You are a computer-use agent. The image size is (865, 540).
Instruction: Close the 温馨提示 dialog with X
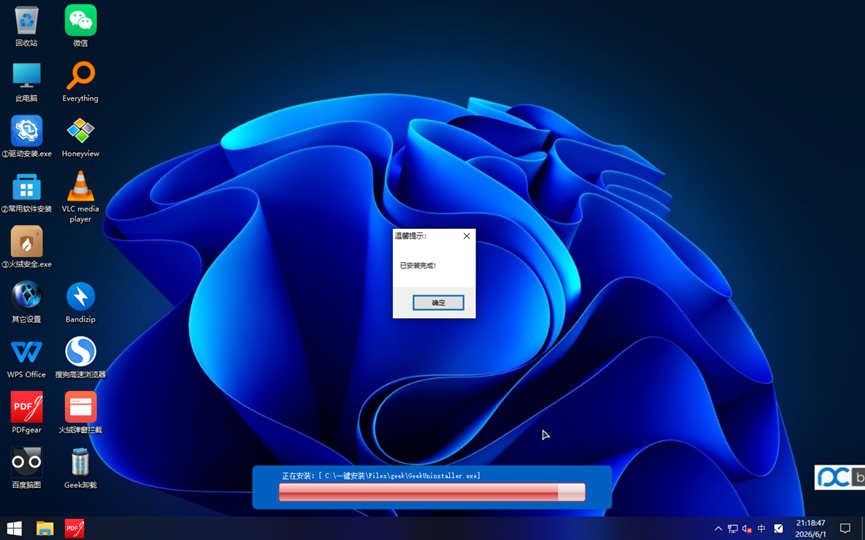pos(467,236)
